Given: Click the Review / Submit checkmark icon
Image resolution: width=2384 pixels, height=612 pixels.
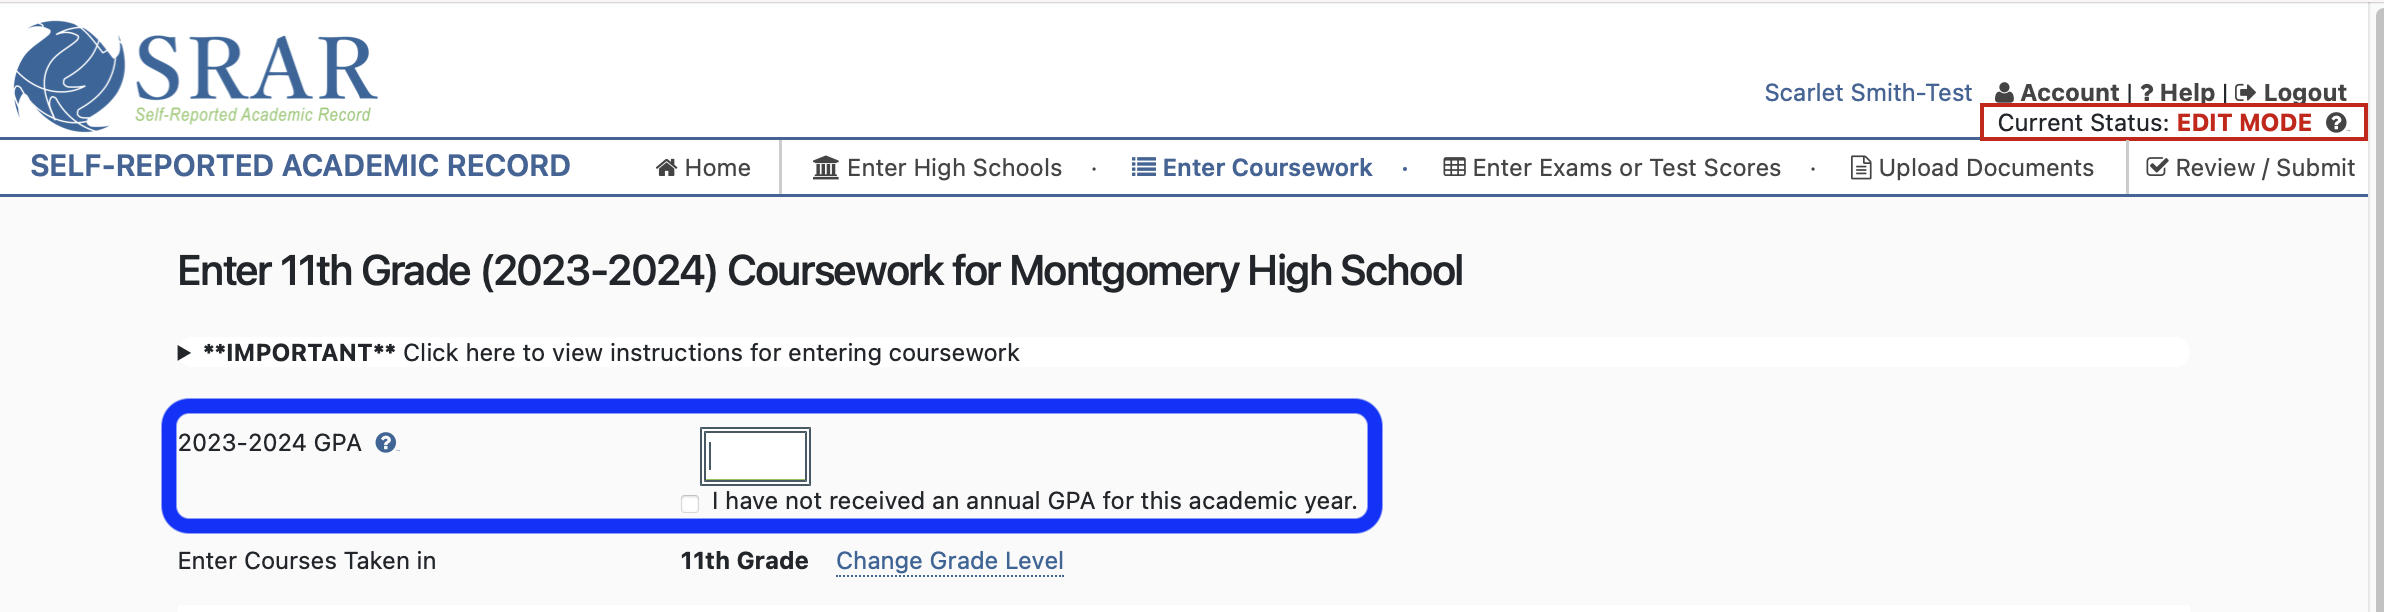Looking at the screenshot, I should 2157,168.
